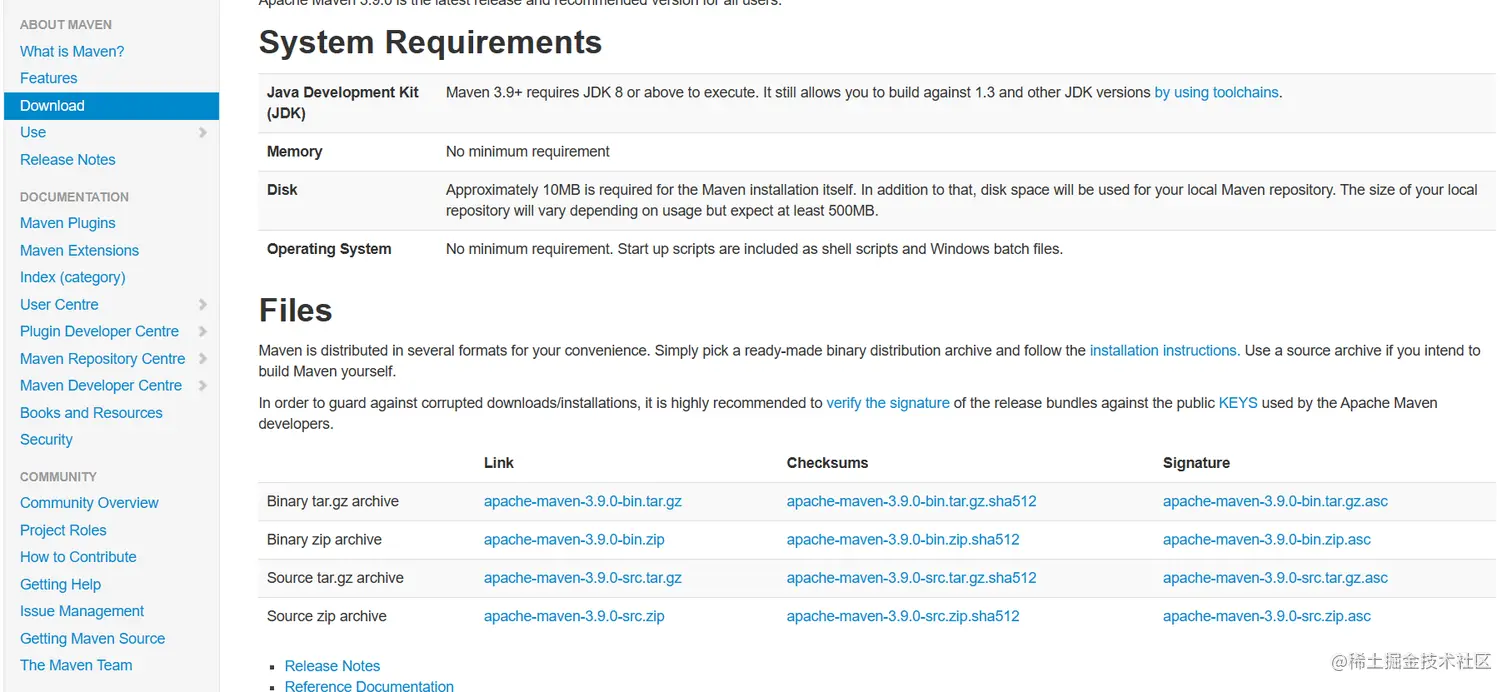Viewport: 1512px width, 692px height.
Task: Open Release Notes below Files table
Action: (332, 666)
